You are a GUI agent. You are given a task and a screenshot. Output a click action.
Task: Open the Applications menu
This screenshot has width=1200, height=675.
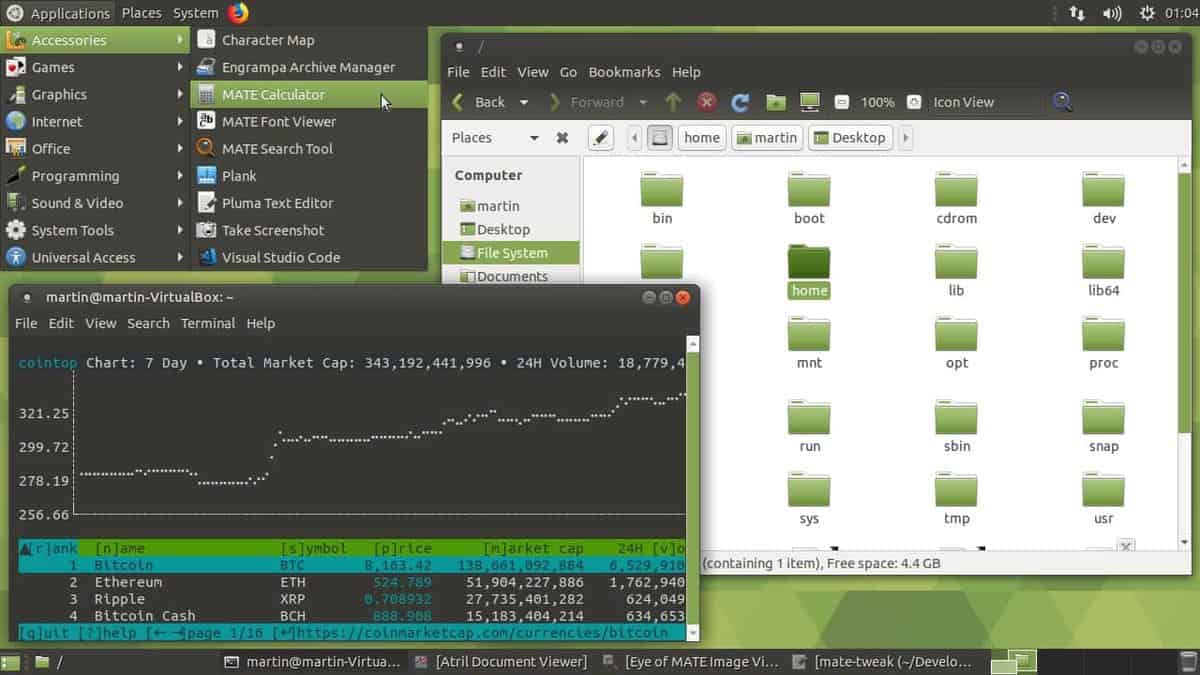(58, 13)
